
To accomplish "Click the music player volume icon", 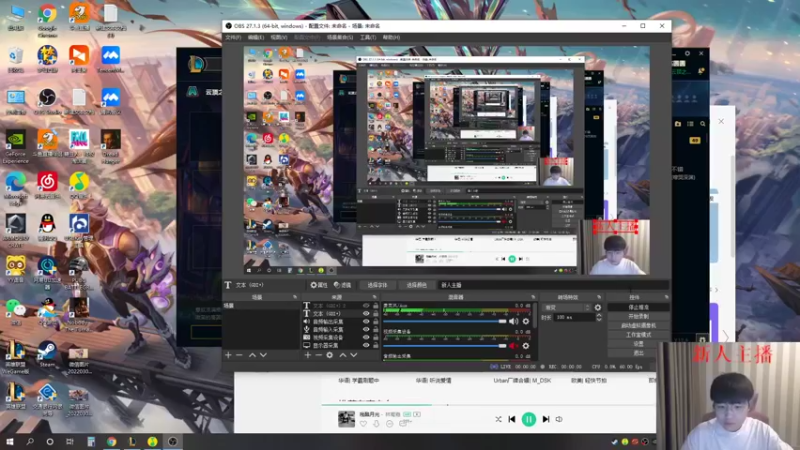I will [x=559, y=419].
